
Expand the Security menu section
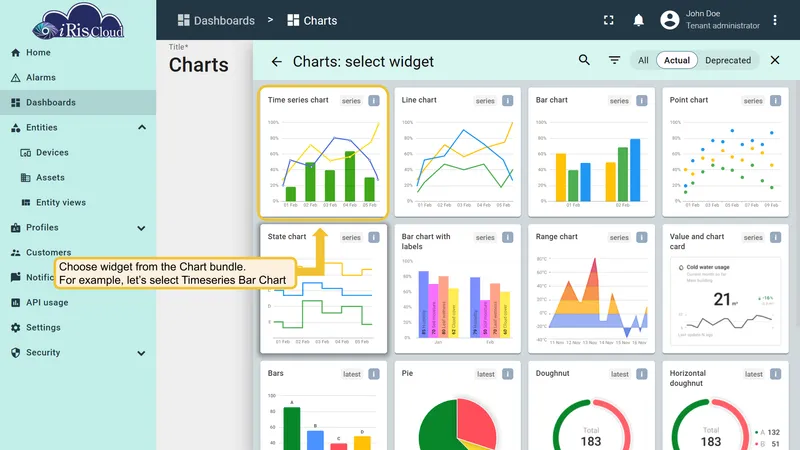(x=142, y=353)
